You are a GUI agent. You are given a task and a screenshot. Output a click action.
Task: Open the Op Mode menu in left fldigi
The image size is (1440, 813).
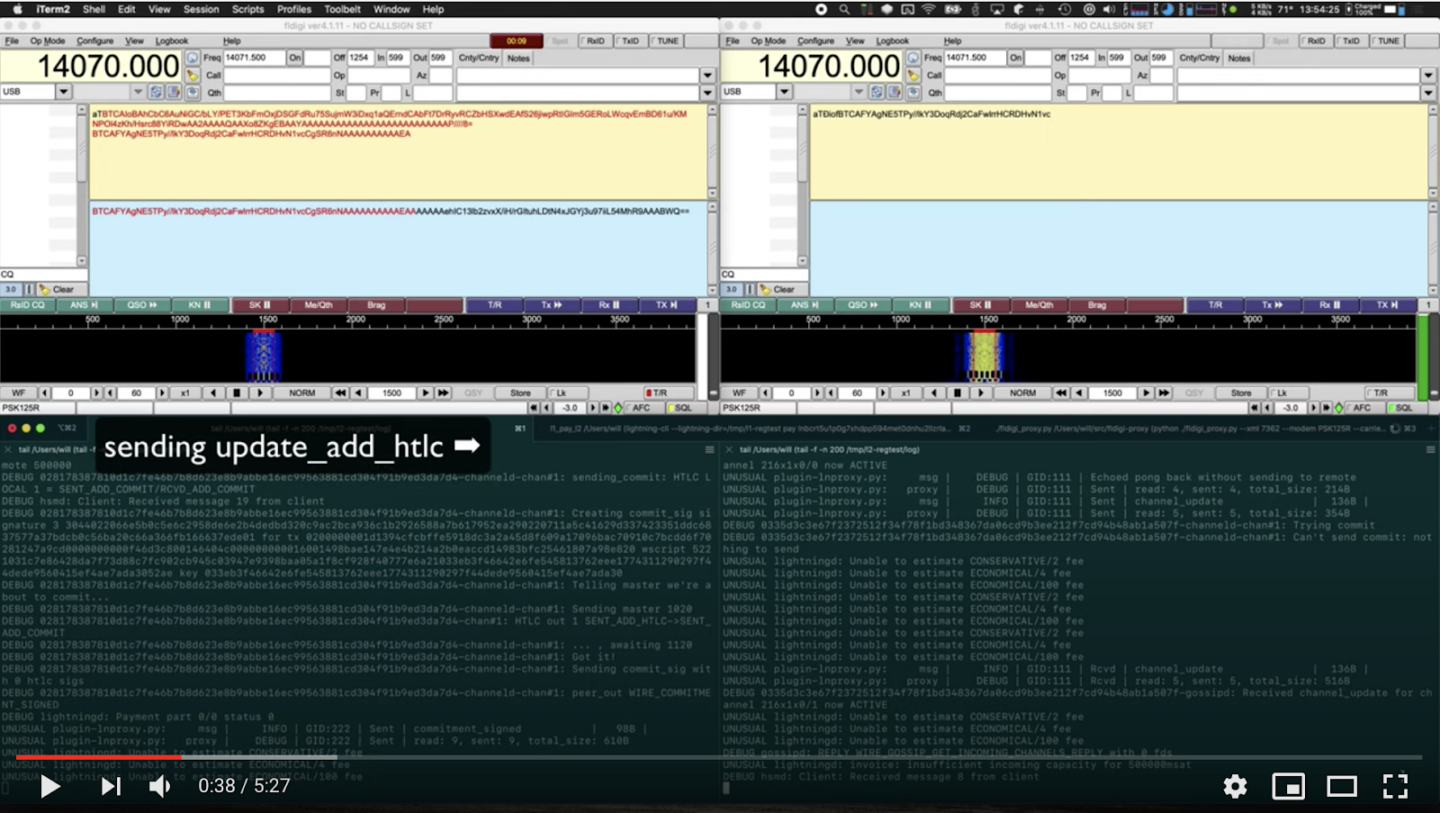pos(47,41)
